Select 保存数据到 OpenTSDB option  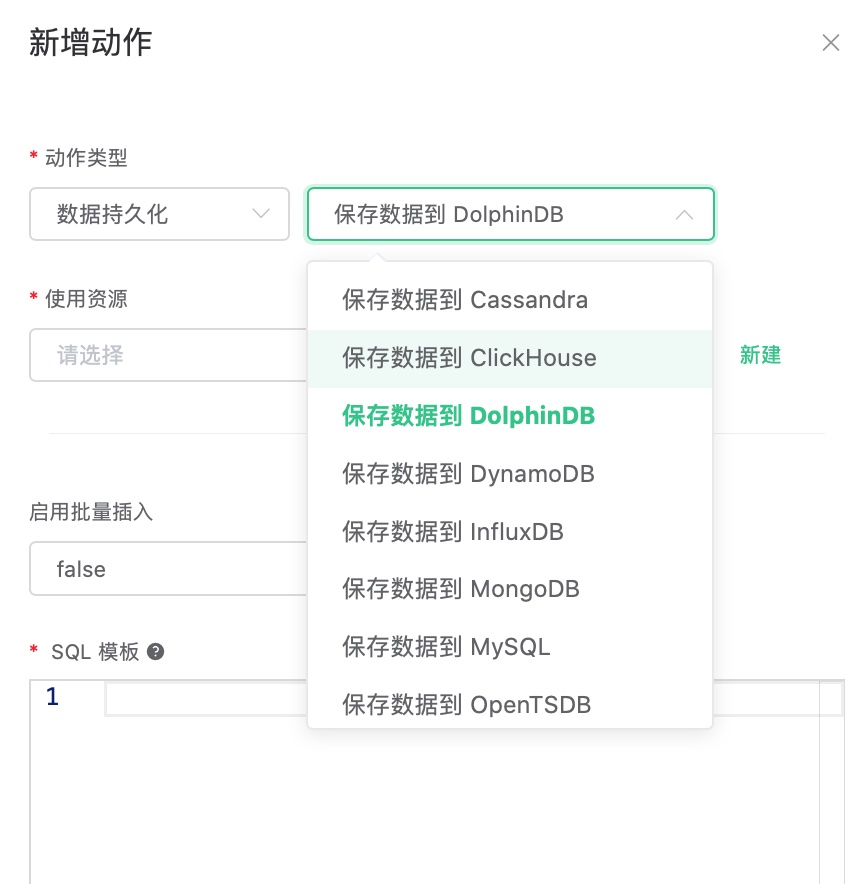466,705
